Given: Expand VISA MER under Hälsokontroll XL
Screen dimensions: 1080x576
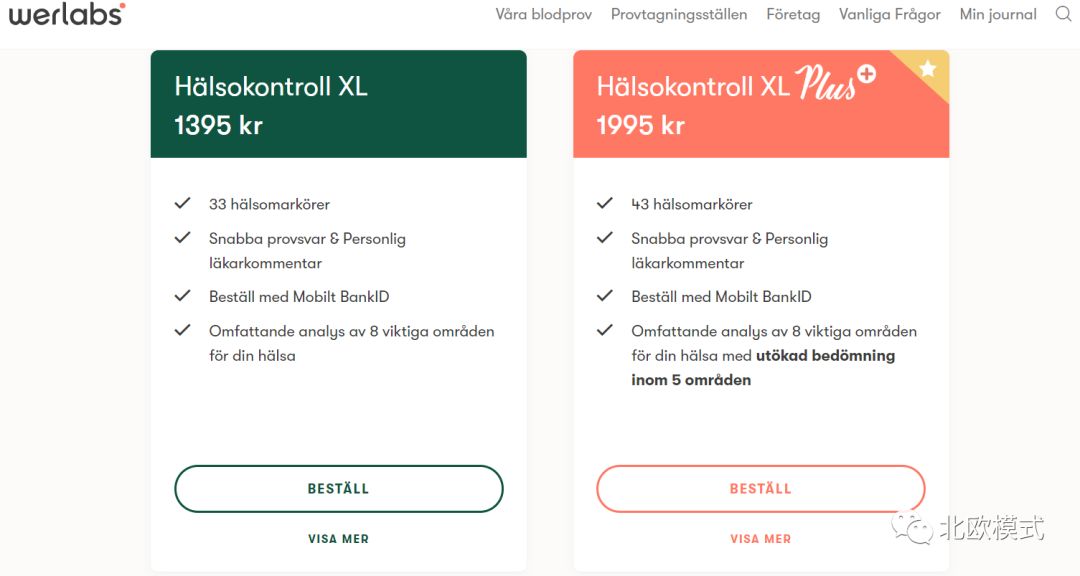Looking at the screenshot, I should pos(338,538).
